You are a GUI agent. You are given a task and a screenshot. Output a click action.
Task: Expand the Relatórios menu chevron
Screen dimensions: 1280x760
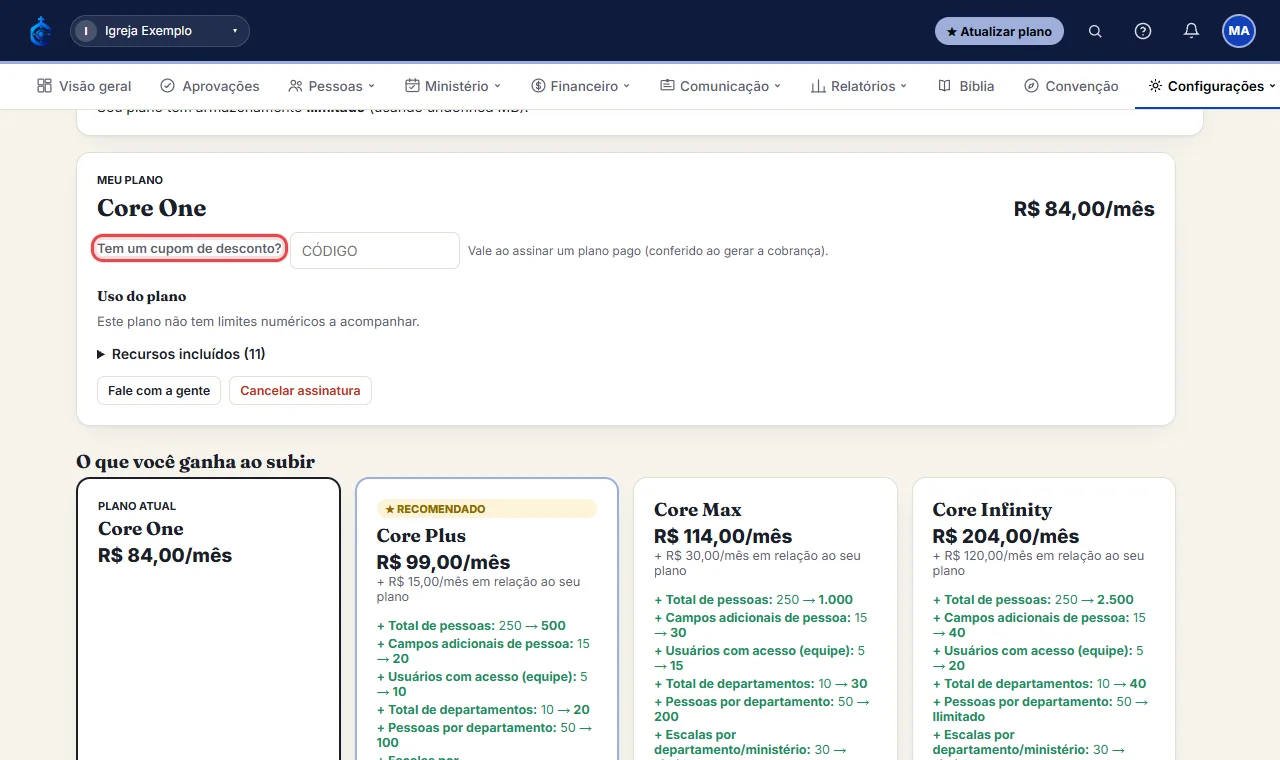904,86
